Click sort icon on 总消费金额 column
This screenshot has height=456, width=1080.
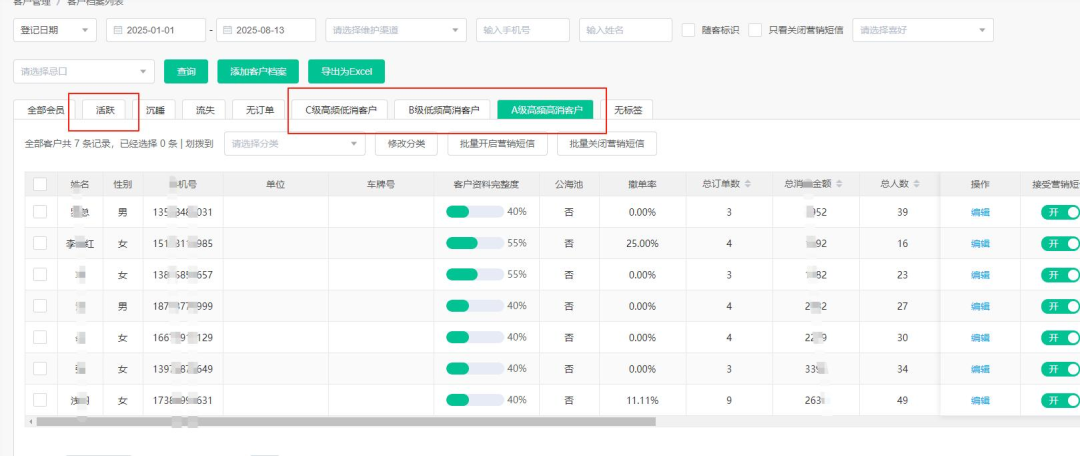tap(840, 184)
